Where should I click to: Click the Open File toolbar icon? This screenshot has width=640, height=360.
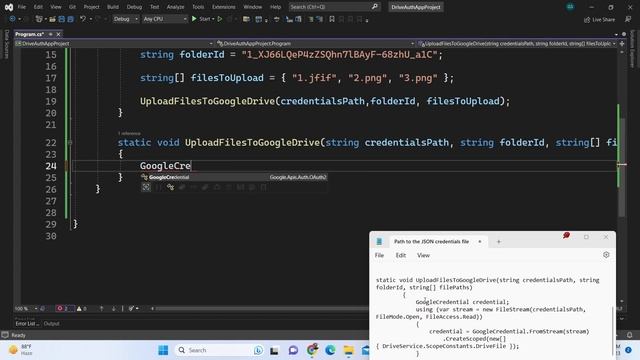tap(52, 19)
